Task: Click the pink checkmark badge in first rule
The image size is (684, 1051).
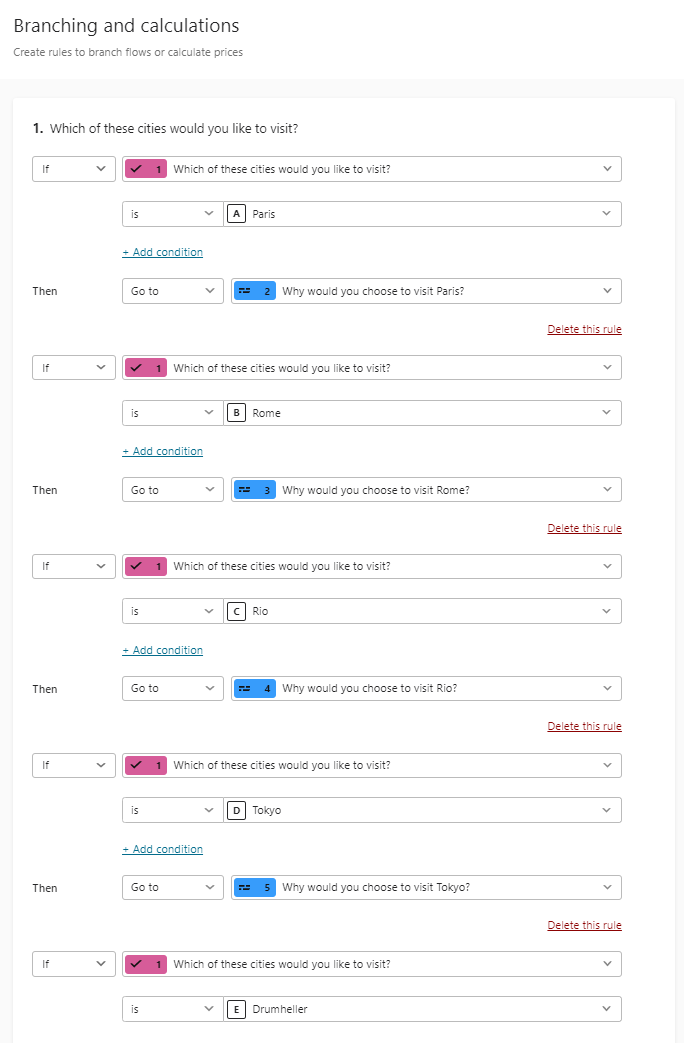Action: coord(146,169)
